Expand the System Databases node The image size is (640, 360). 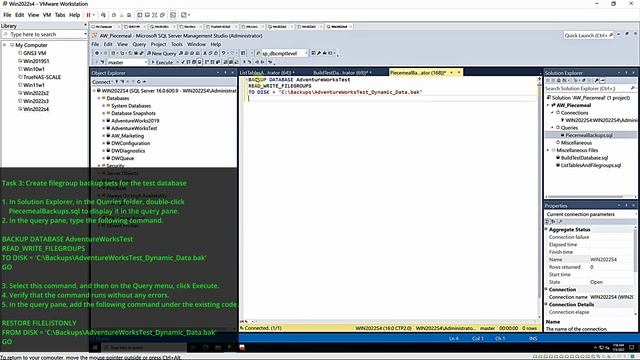(104, 106)
